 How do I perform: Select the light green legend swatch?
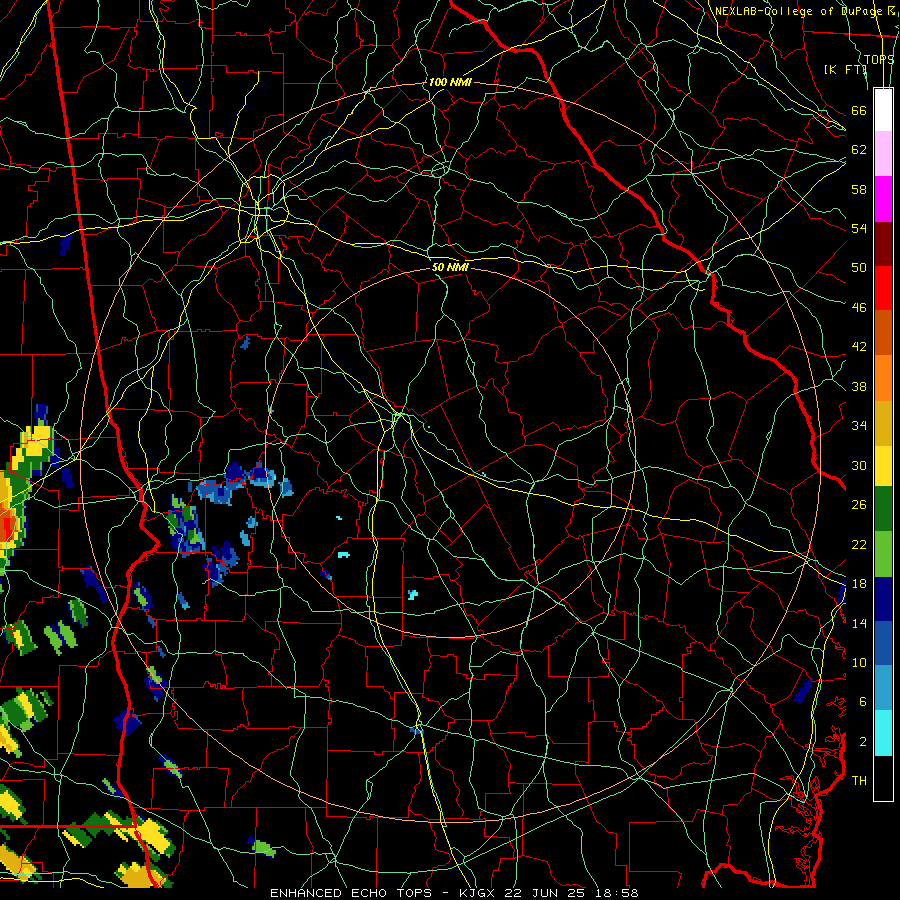883,554
